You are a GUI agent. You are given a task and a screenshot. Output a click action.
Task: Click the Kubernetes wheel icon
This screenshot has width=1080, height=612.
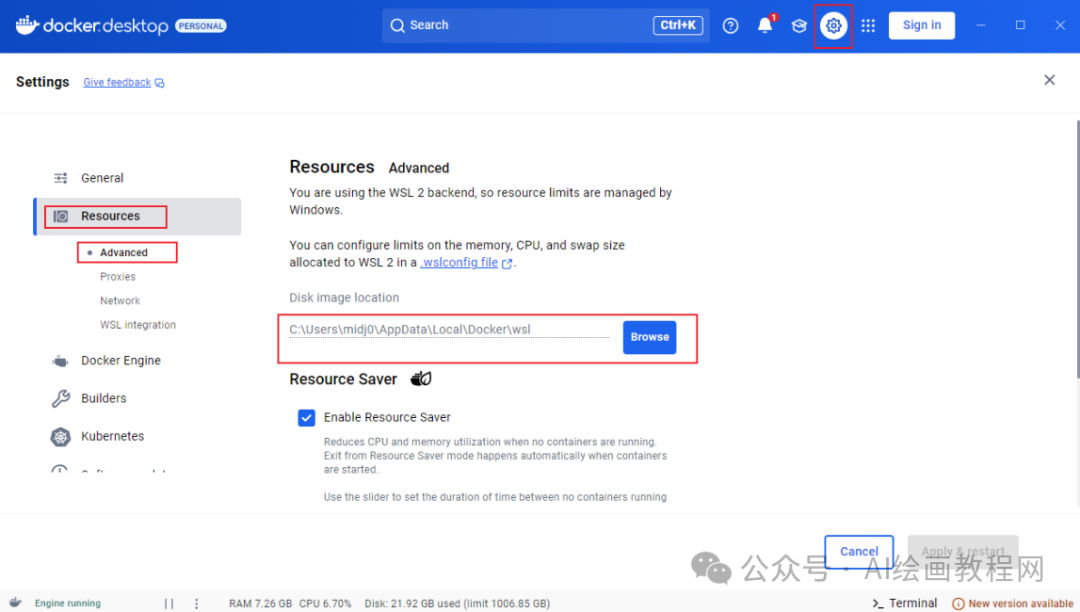[61, 436]
